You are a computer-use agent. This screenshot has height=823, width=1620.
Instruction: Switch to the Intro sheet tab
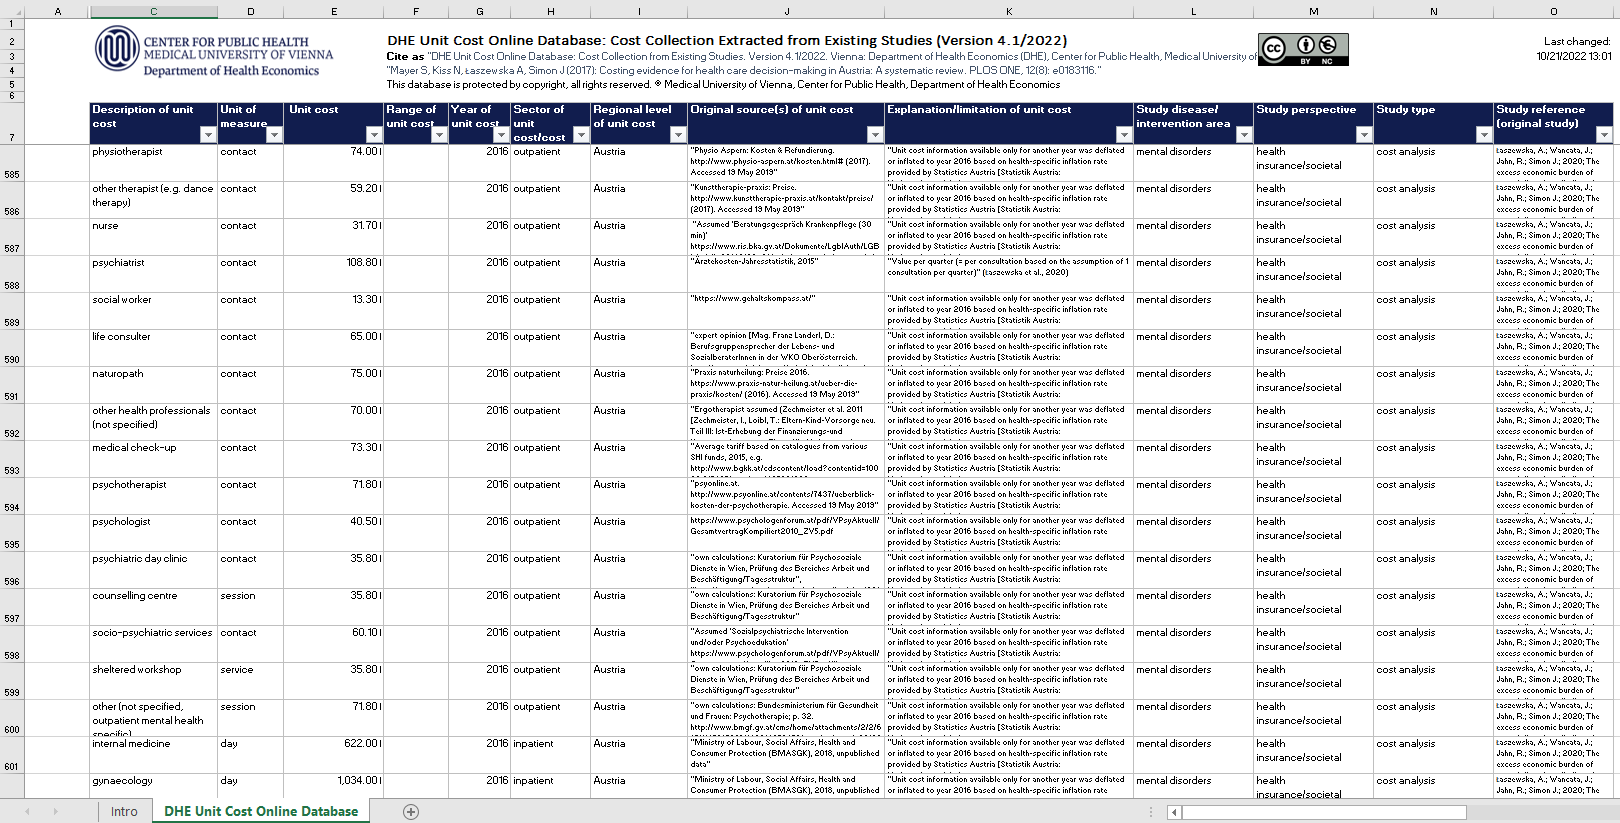[x=124, y=811]
